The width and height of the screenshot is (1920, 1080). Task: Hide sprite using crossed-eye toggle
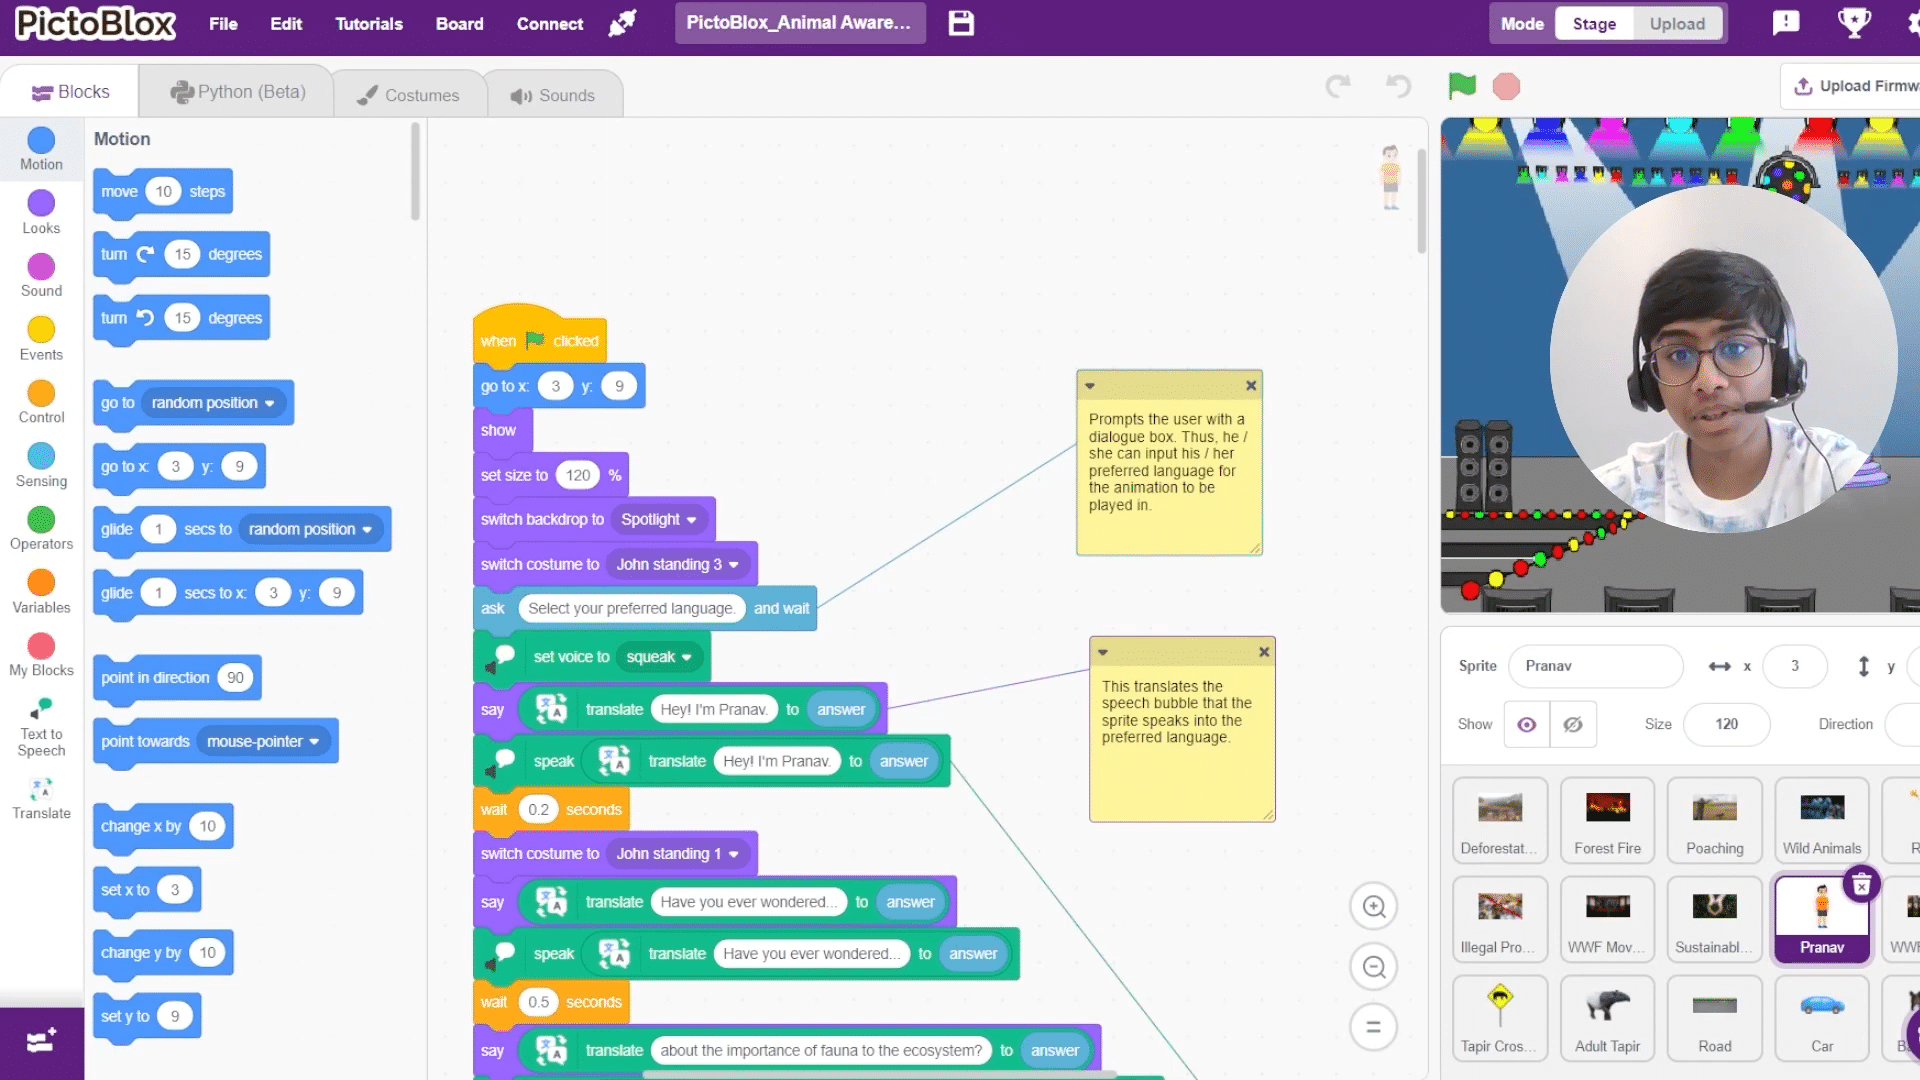[x=1573, y=724]
